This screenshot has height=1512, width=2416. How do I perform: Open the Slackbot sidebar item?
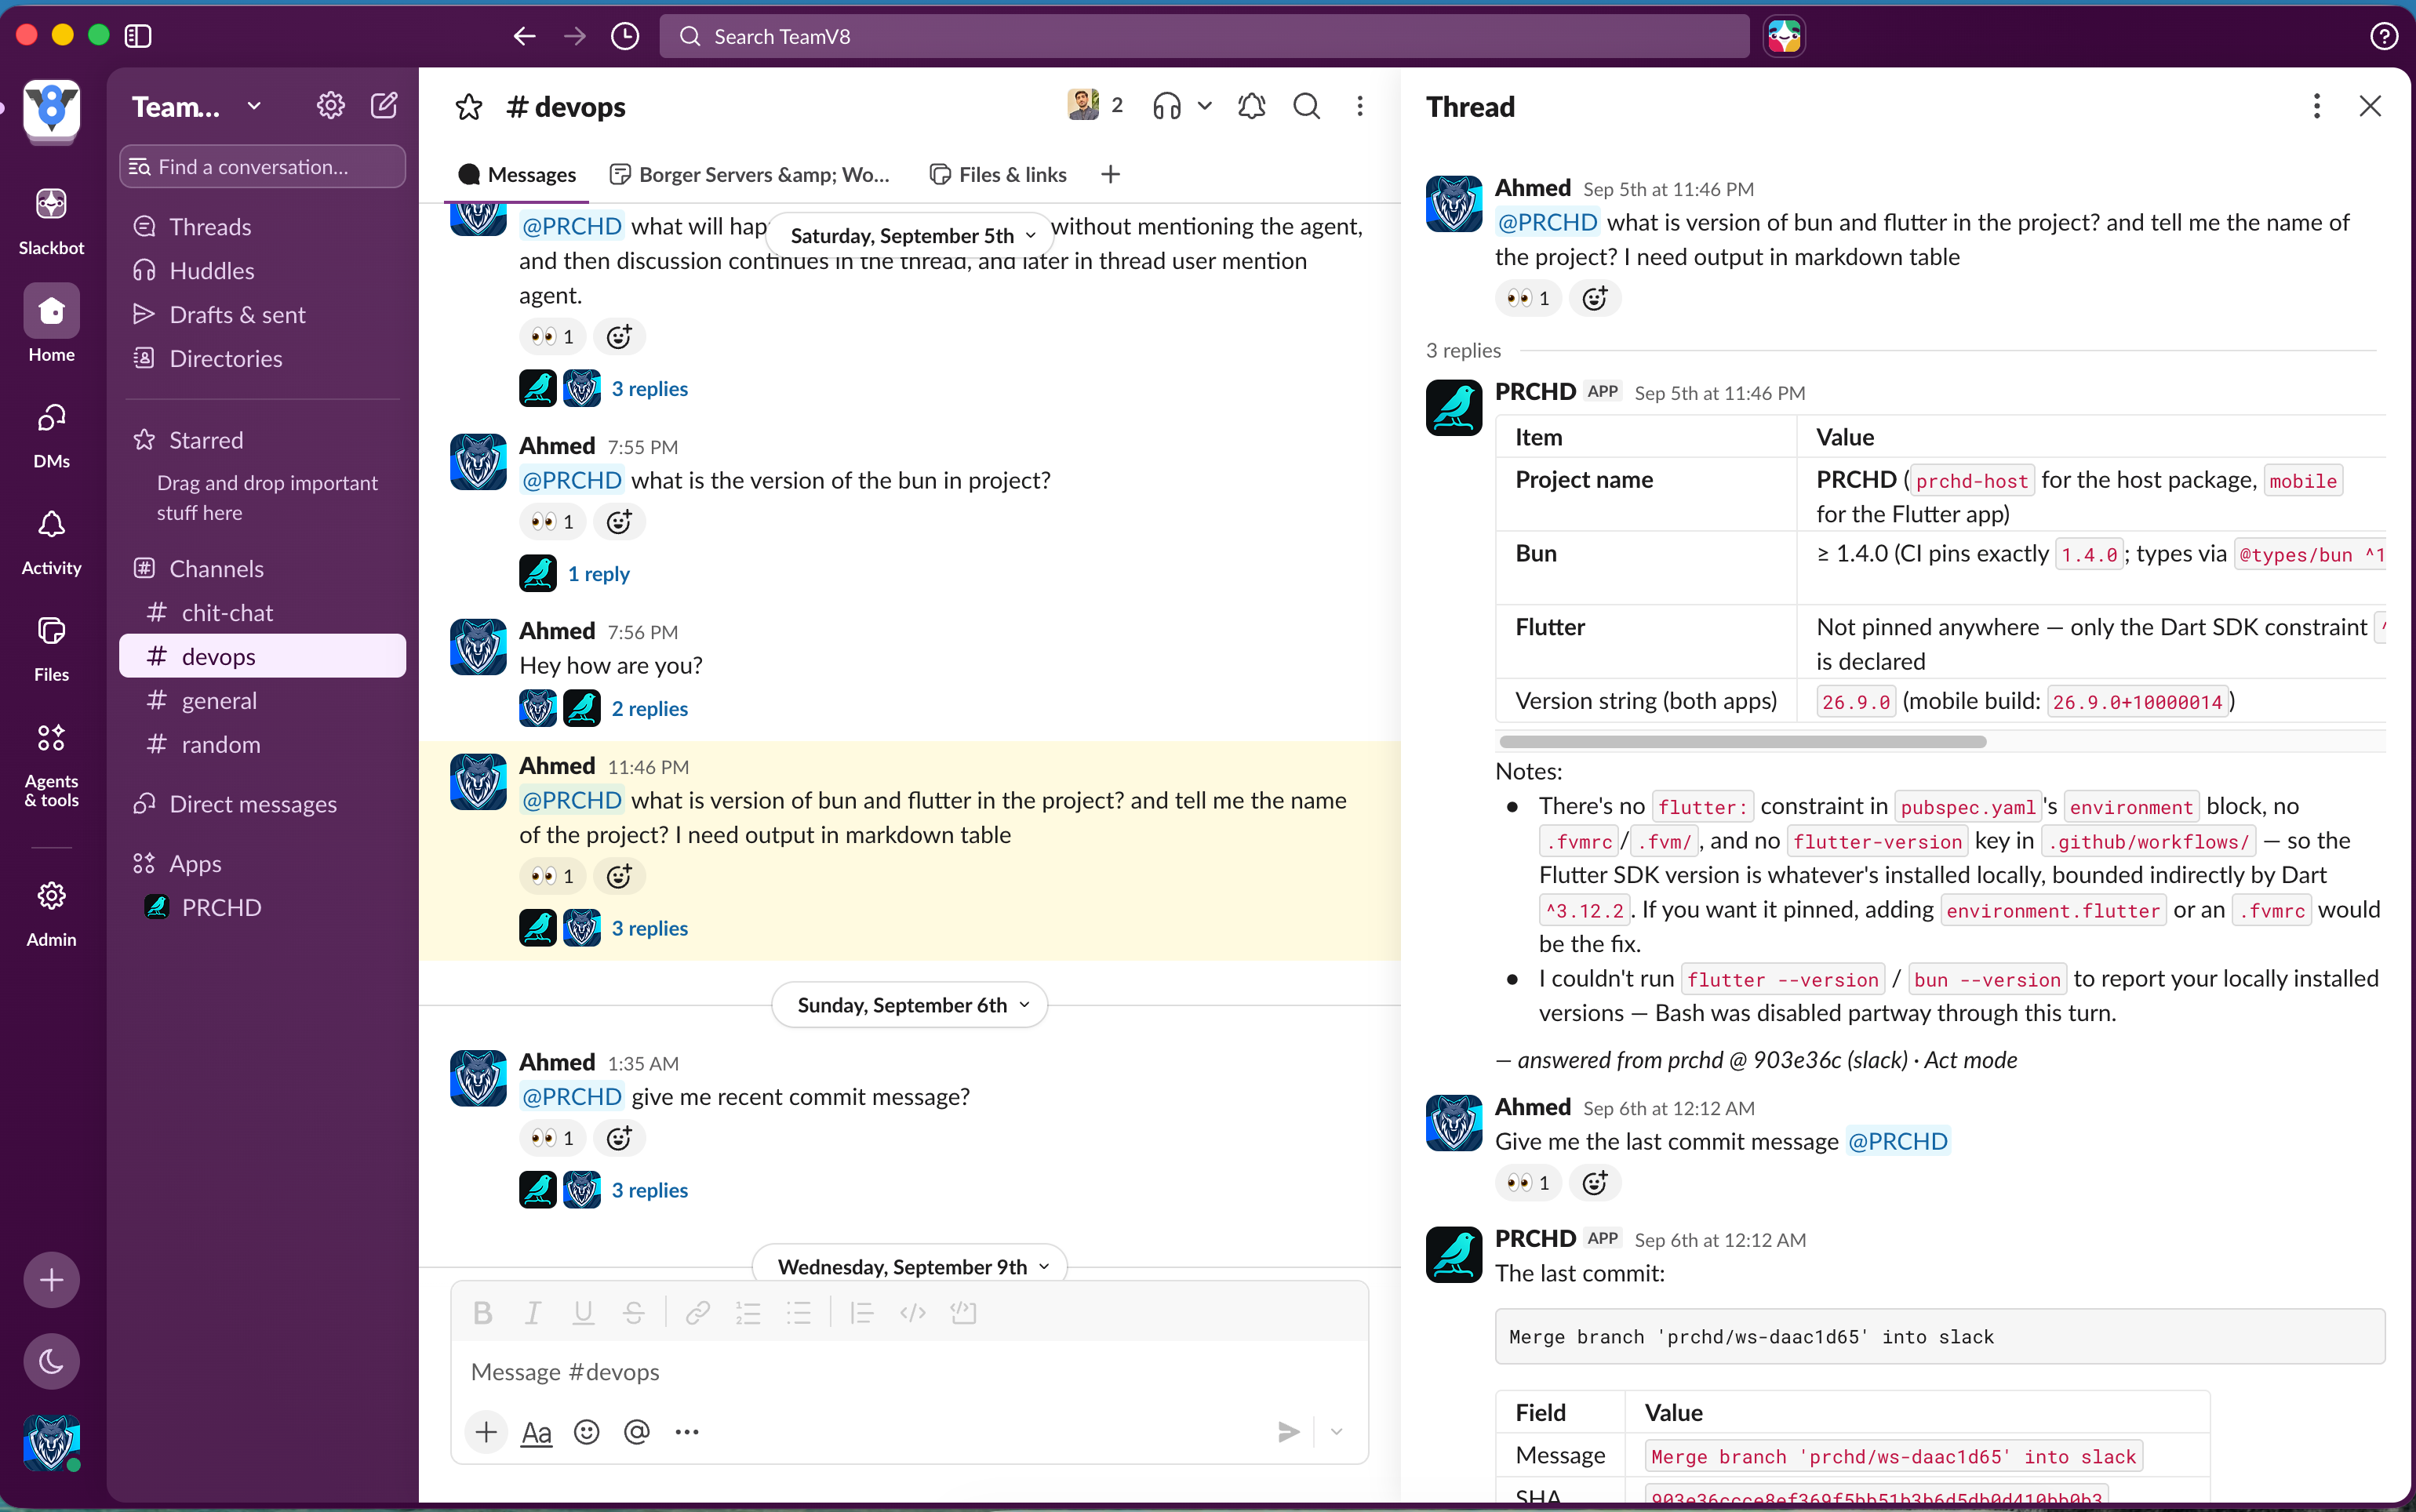(51, 220)
